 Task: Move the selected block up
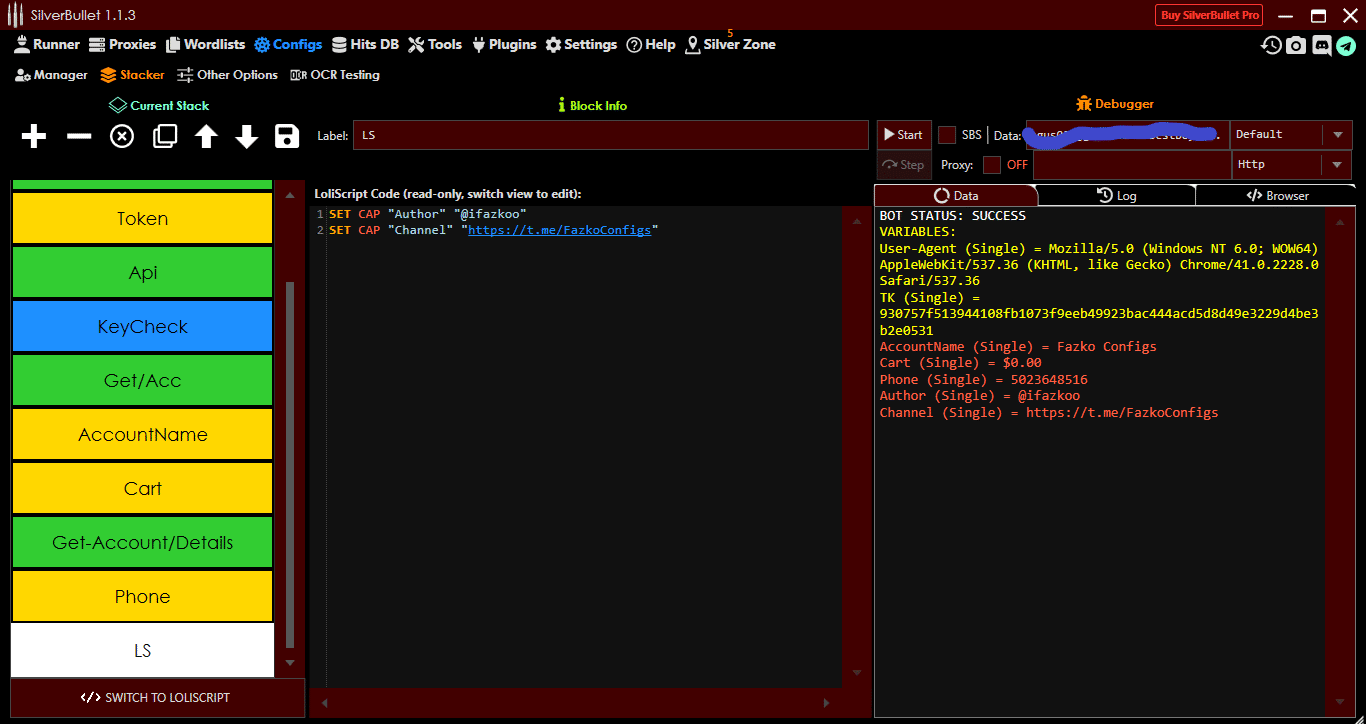click(x=205, y=136)
